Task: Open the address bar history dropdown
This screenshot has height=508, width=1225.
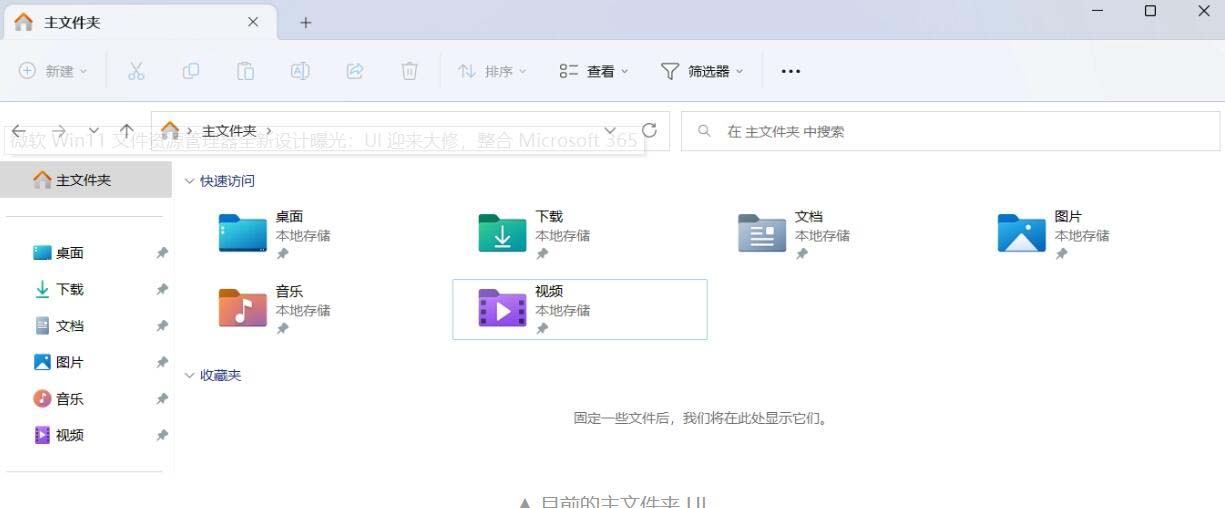Action: [x=610, y=131]
